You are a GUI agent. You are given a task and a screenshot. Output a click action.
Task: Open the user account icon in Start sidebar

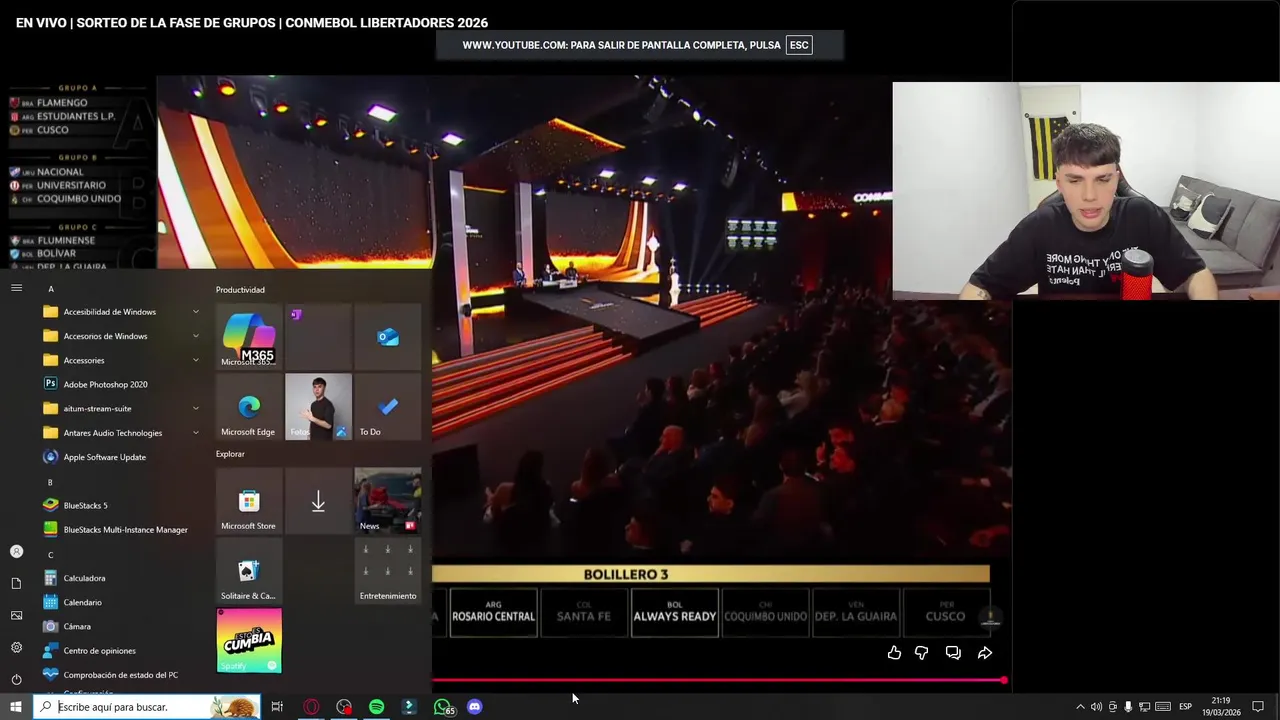[x=16, y=551]
